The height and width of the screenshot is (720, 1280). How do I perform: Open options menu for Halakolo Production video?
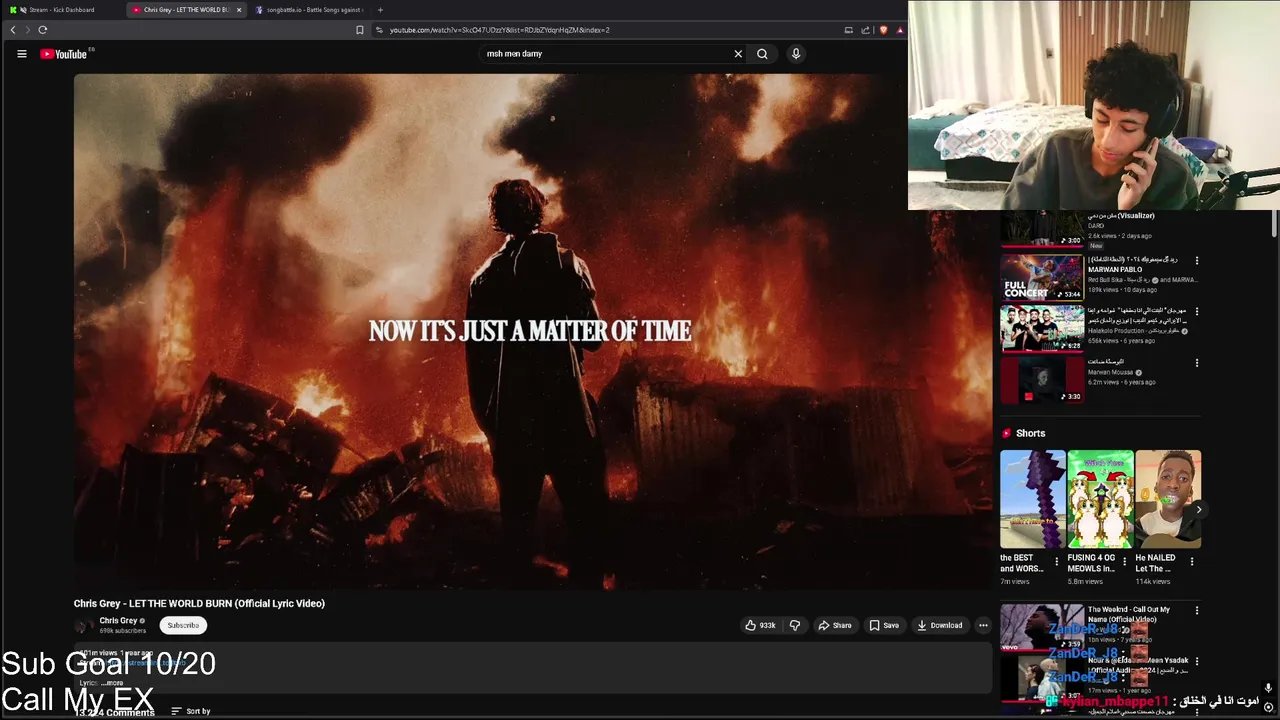pyautogui.click(x=1196, y=311)
